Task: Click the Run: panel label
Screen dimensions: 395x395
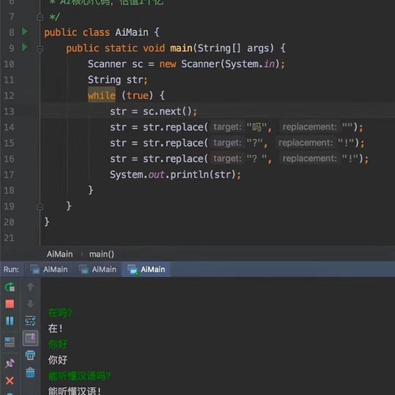Action: tap(11, 269)
